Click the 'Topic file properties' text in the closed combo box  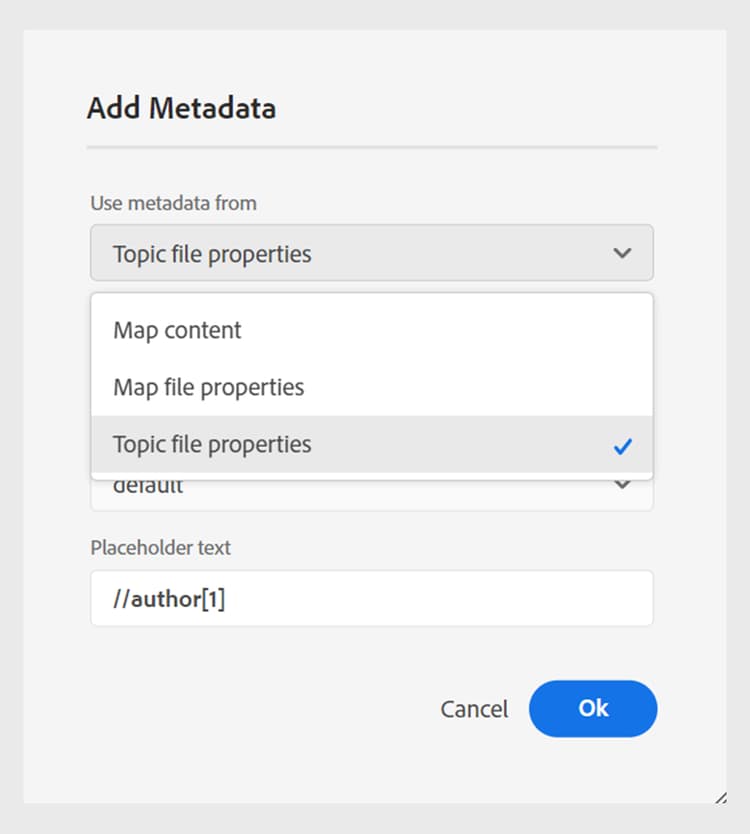click(212, 254)
